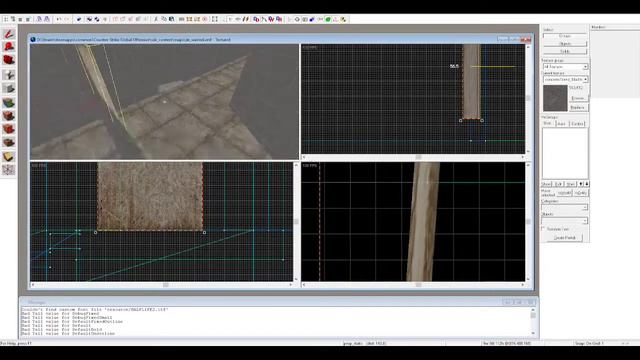Select the gray Block tool

[9, 88]
